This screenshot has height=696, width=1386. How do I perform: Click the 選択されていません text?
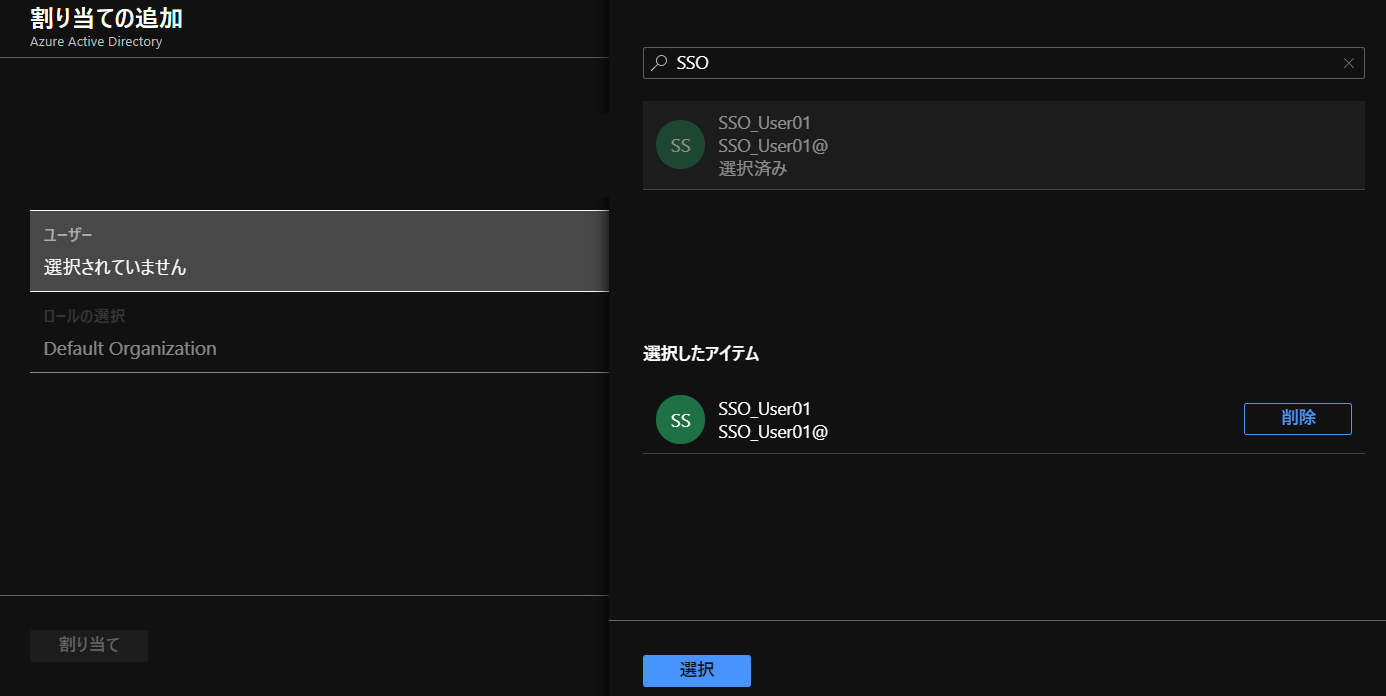pos(115,267)
